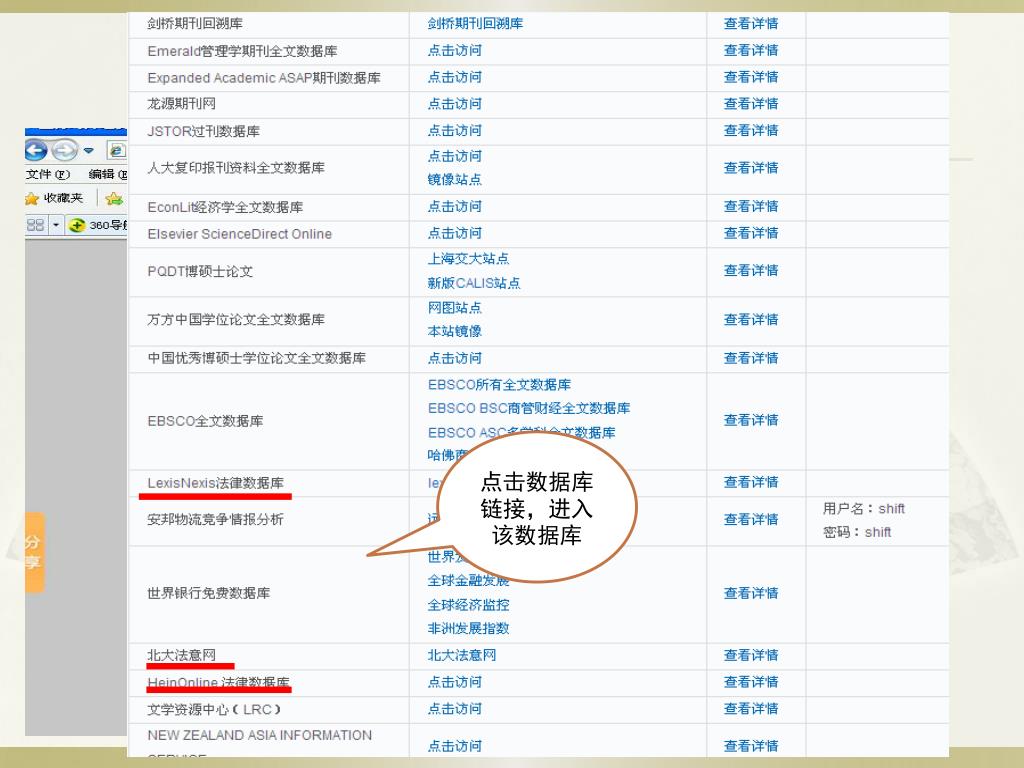Open 非洲发展指数 link

pyautogui.click(x=468, y=628)
